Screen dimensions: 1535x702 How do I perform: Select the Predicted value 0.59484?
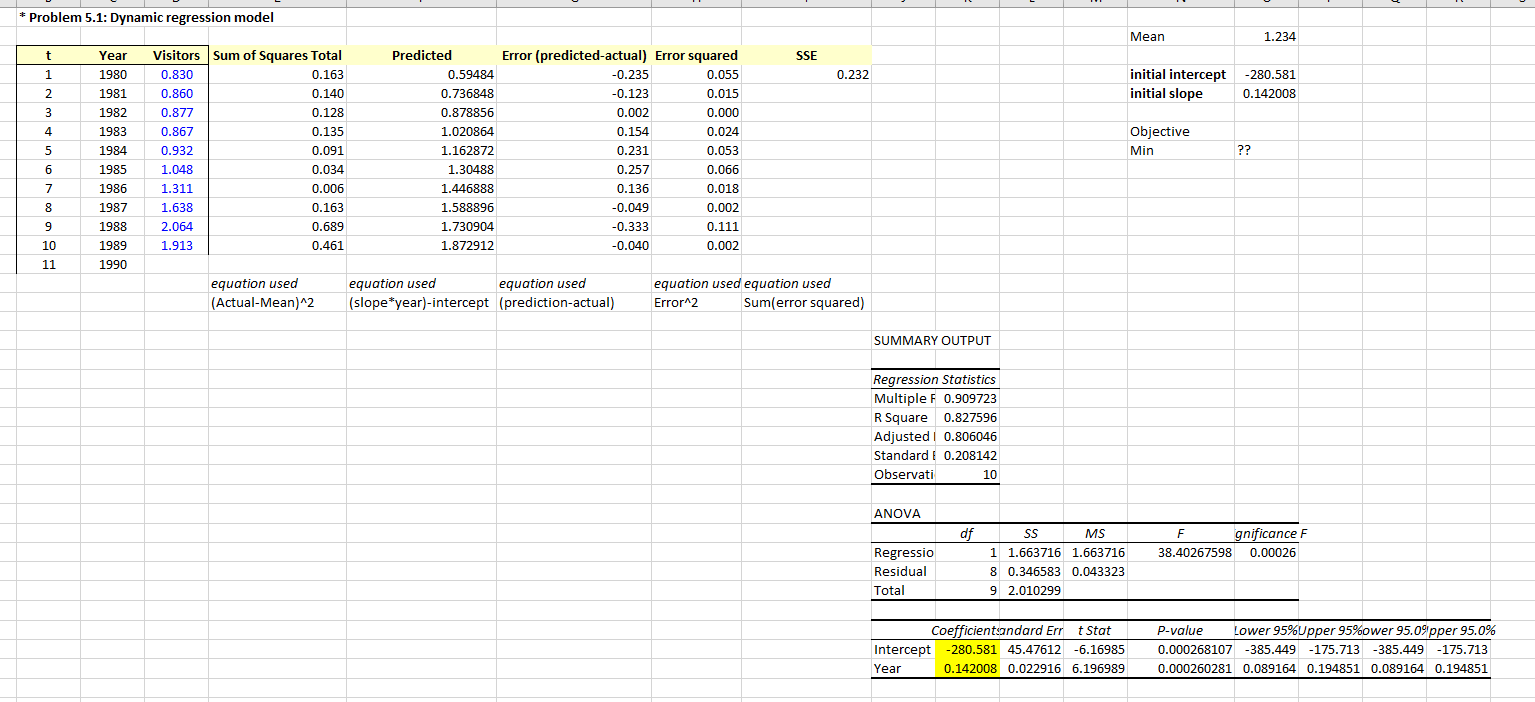click(x=470, y=75)
